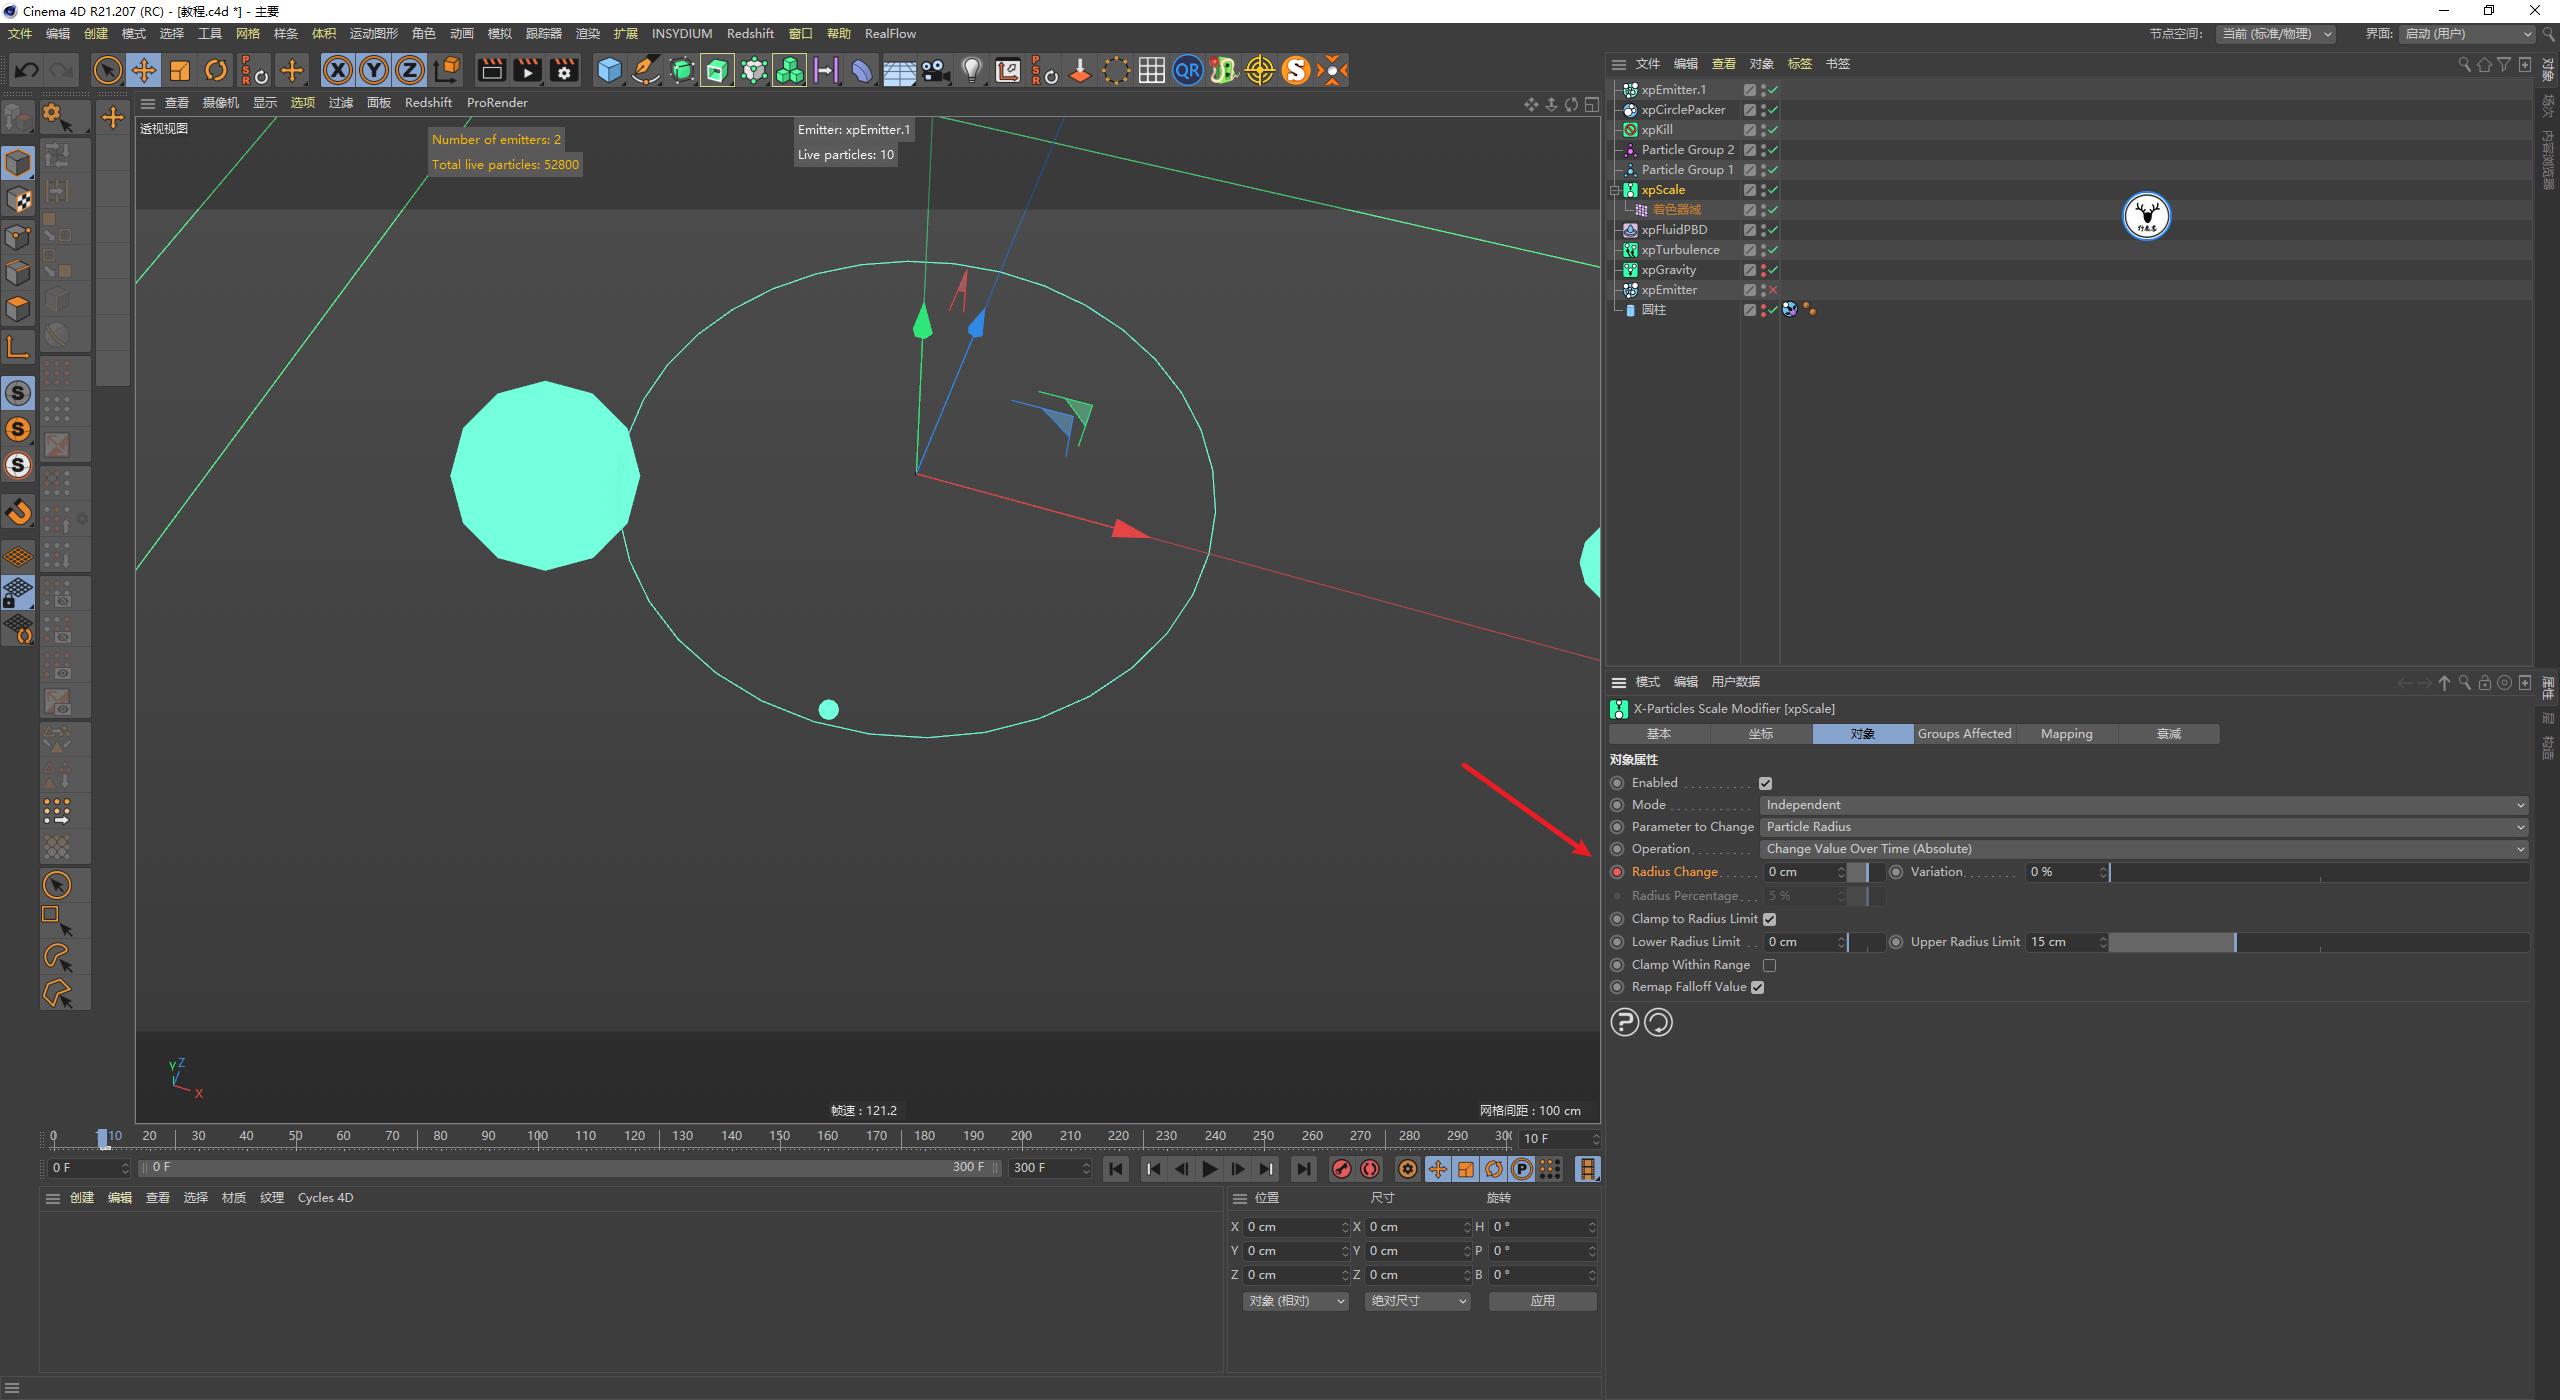Click the 应用 button in the coordinates panel
This screenshot has width=2560, height=1400.
tap(1542, 1301)
